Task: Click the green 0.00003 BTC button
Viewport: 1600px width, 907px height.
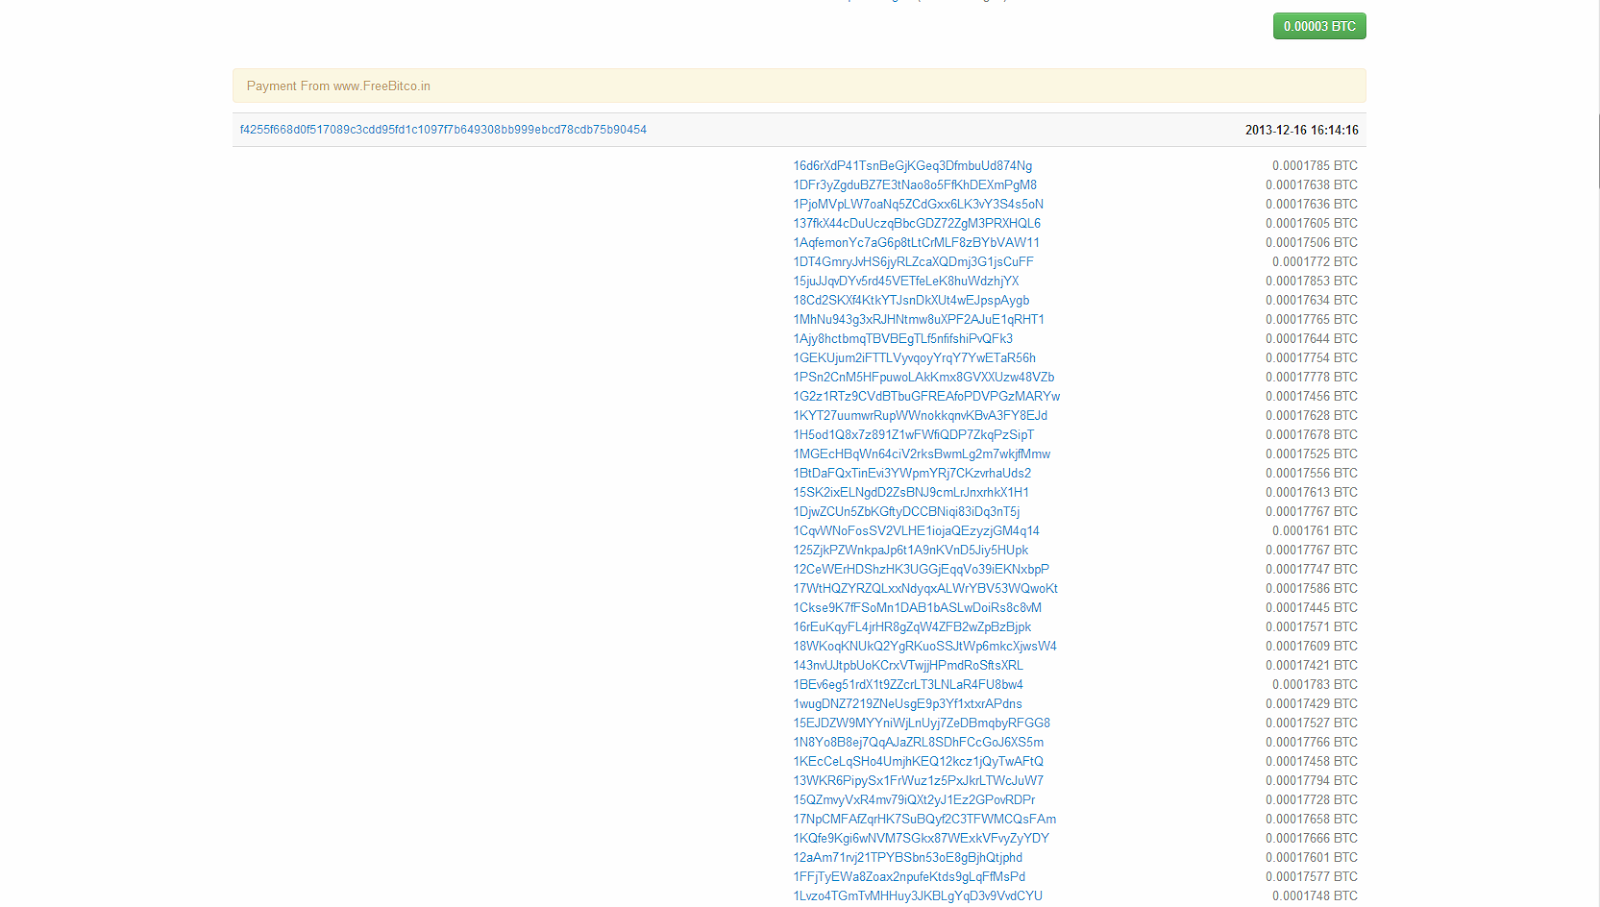Action: (1319, 26)
